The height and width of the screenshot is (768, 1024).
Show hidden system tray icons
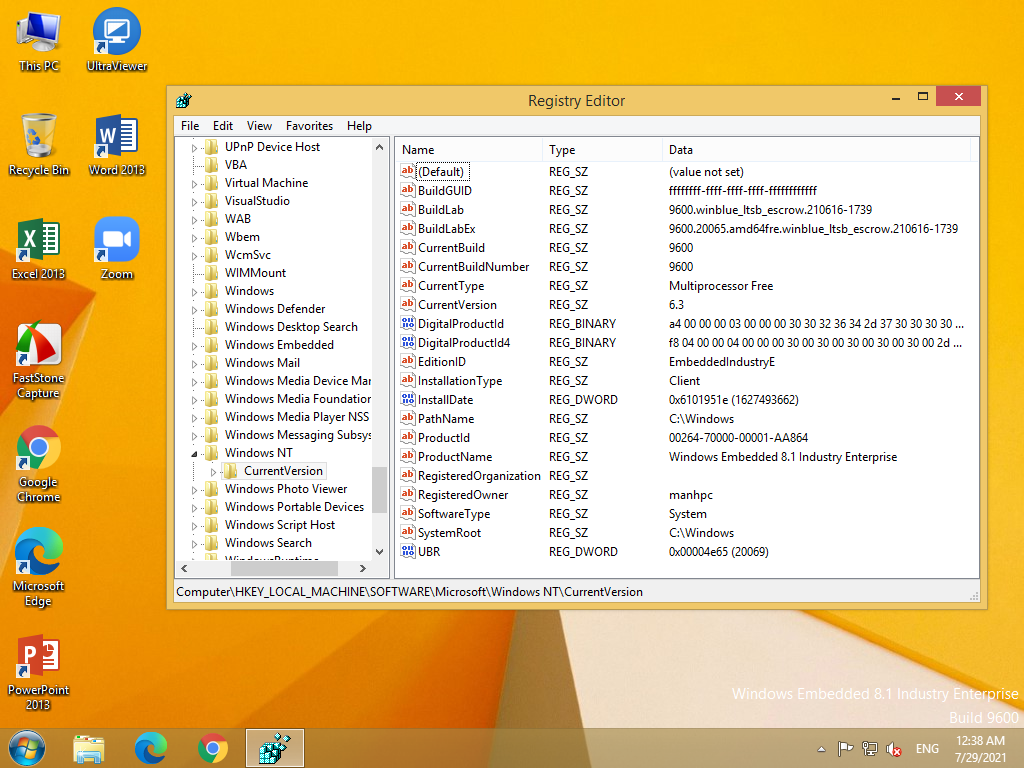822,749
